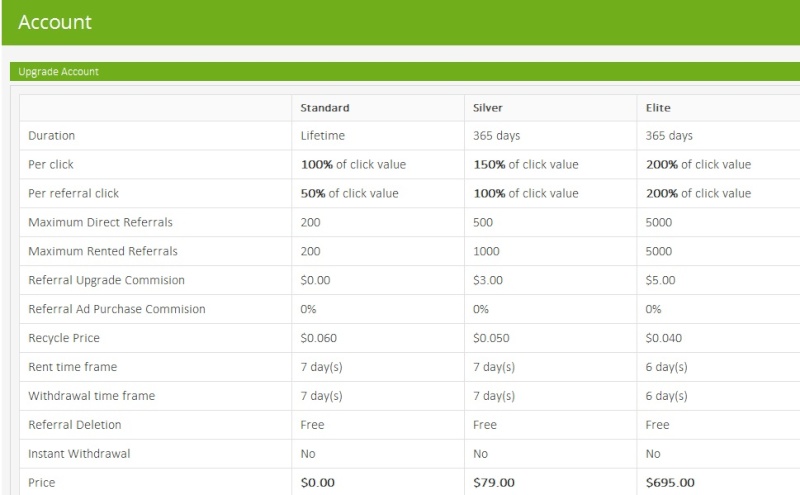Click Elite price $695.00
This screenshot has height=495, width=800.
(670, 483)
